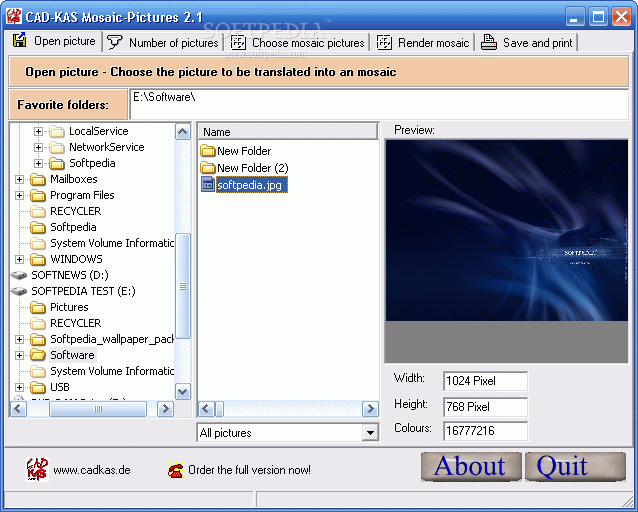Image resolution: width=638 pixels, height=512 pixels.
Task: Expand the USB folder node
Action: click(x=19, y=387)
